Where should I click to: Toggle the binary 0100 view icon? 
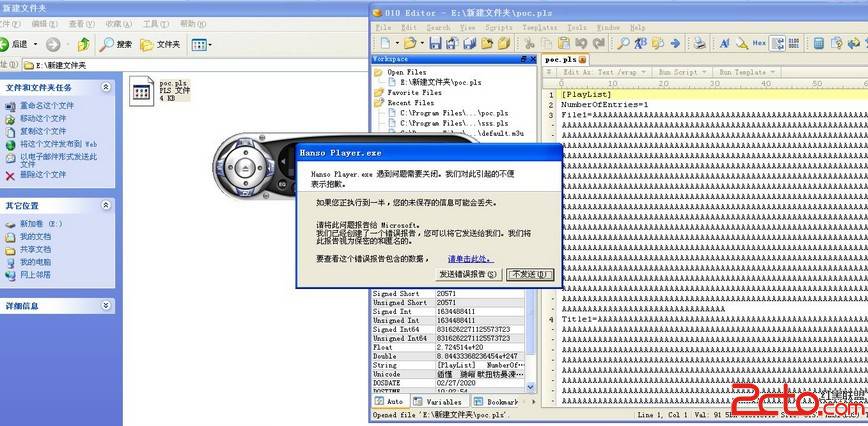(794, 43)
